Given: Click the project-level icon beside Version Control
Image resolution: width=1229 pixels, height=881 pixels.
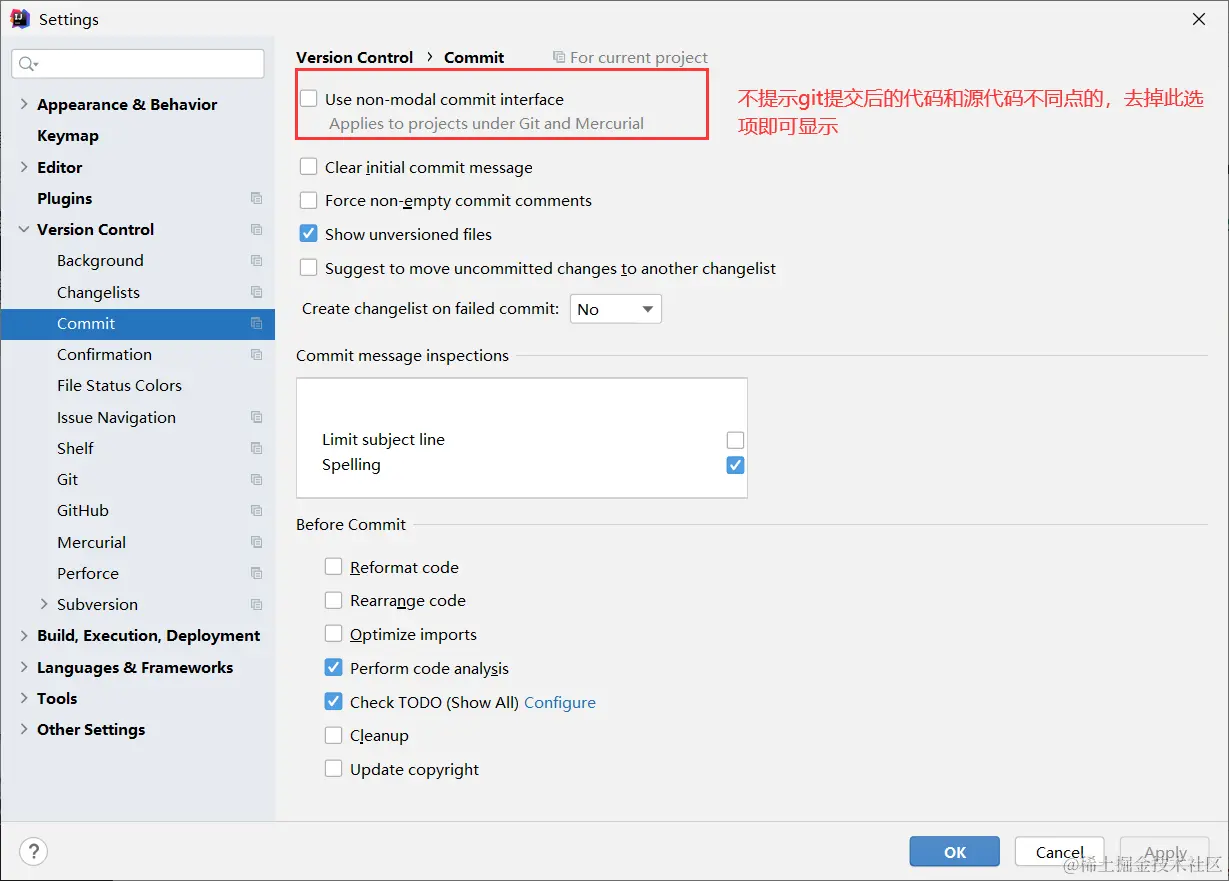Looking at the screenshot, I should (256, 229).
